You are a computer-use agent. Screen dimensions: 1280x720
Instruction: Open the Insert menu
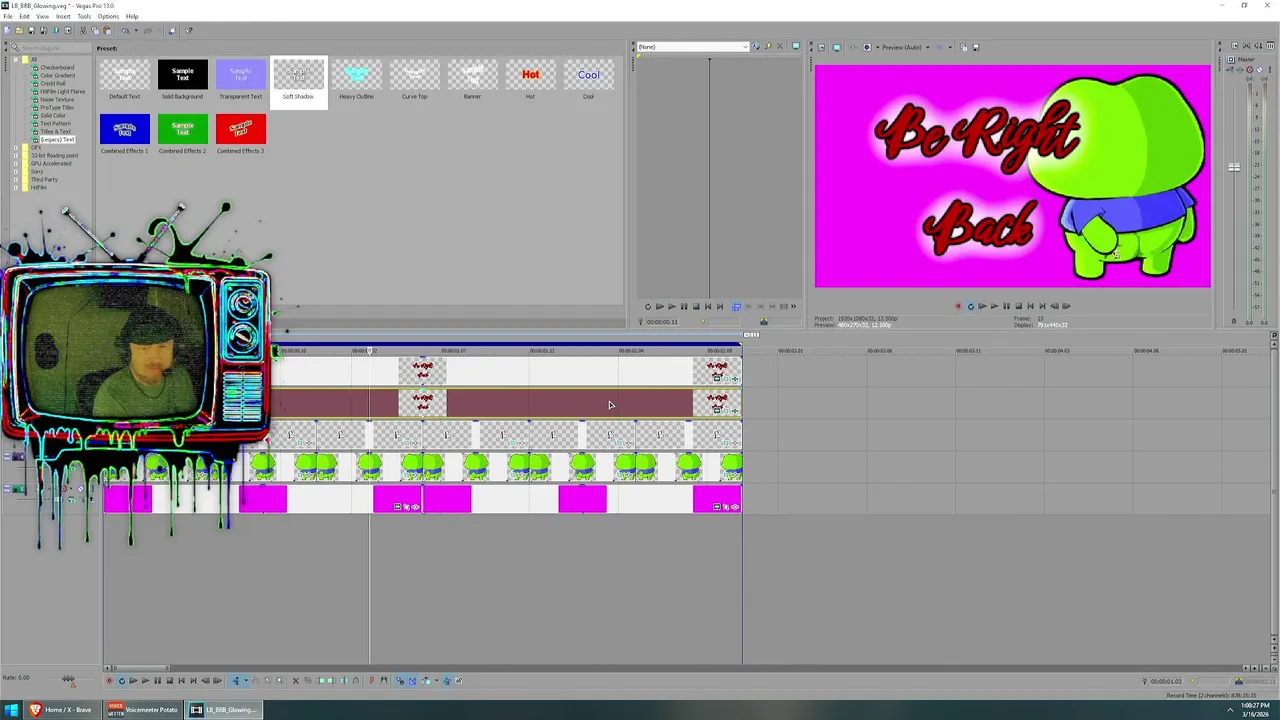(63, 16)
